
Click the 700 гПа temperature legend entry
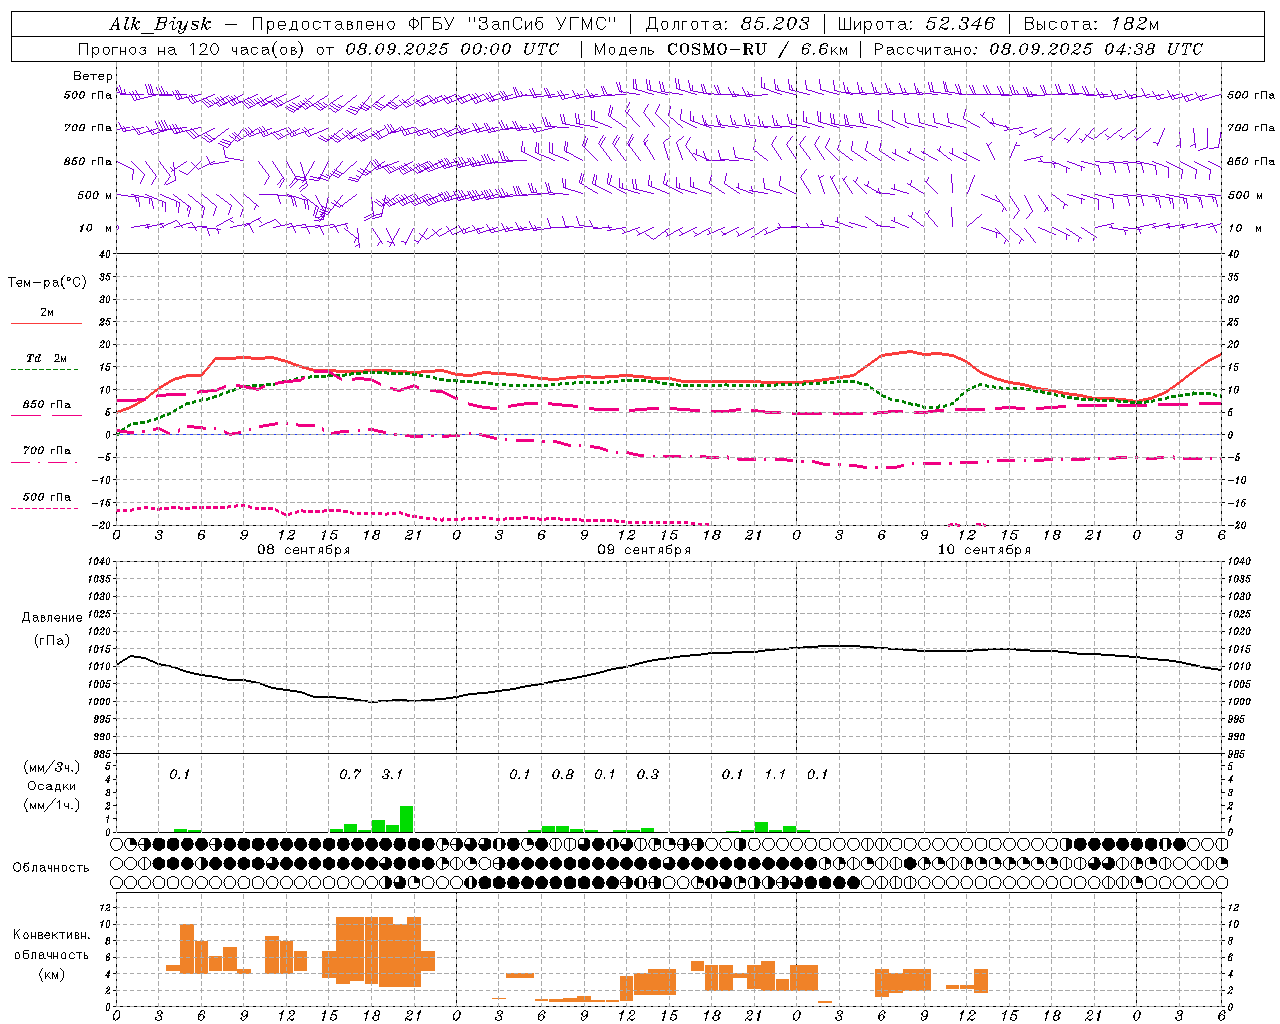(46, 451)
